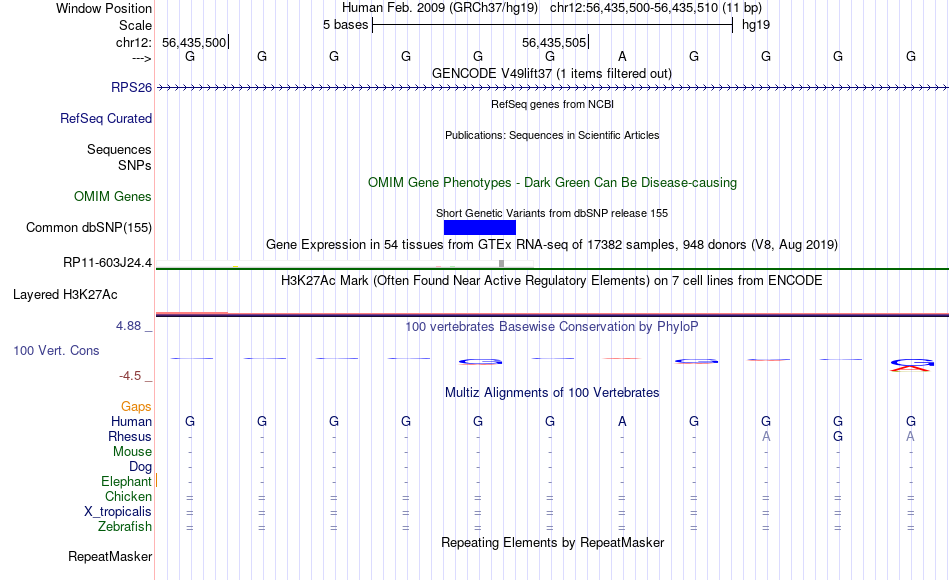Click the 56,435,500 position label

pyautogui.click(x=194, y=42)
